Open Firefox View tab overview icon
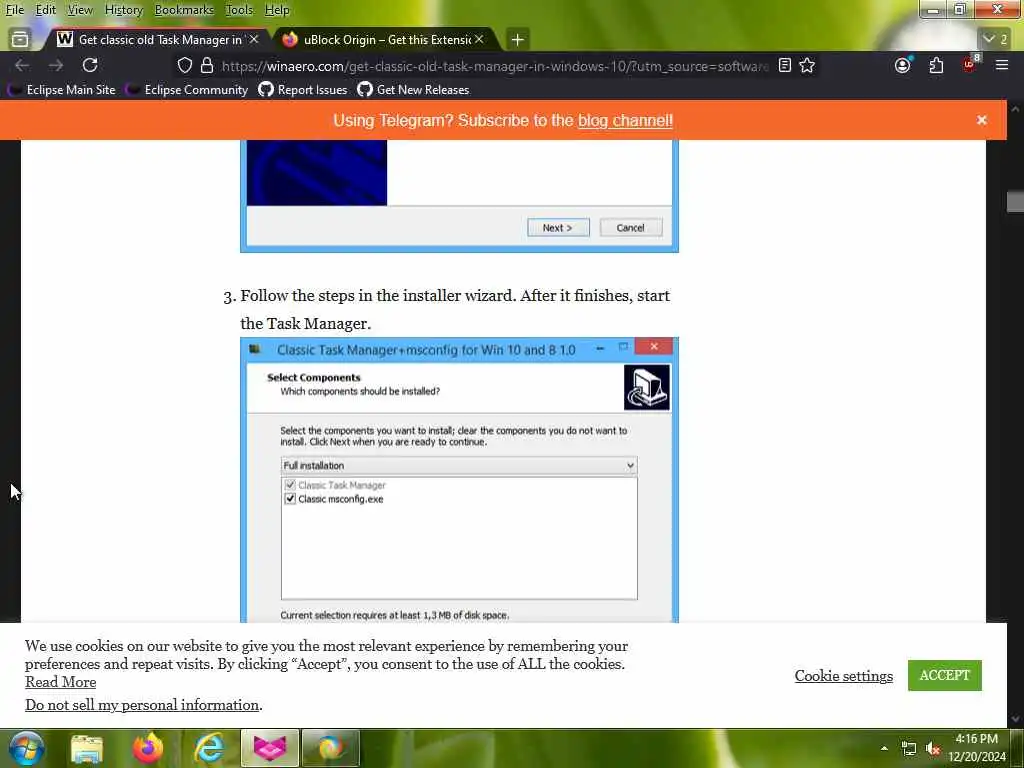This screenshot has height=768, width=1024. pyautogui.click(x=20, y=40)
